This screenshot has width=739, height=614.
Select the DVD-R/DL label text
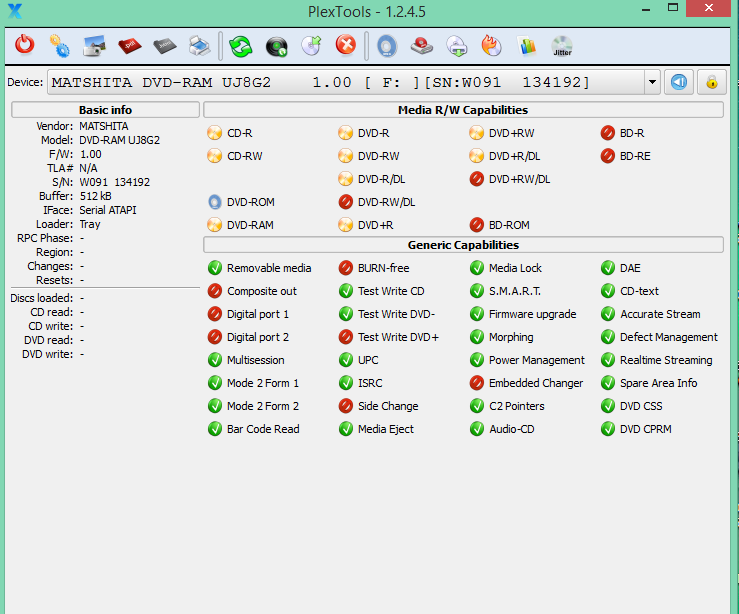point(381,179)
